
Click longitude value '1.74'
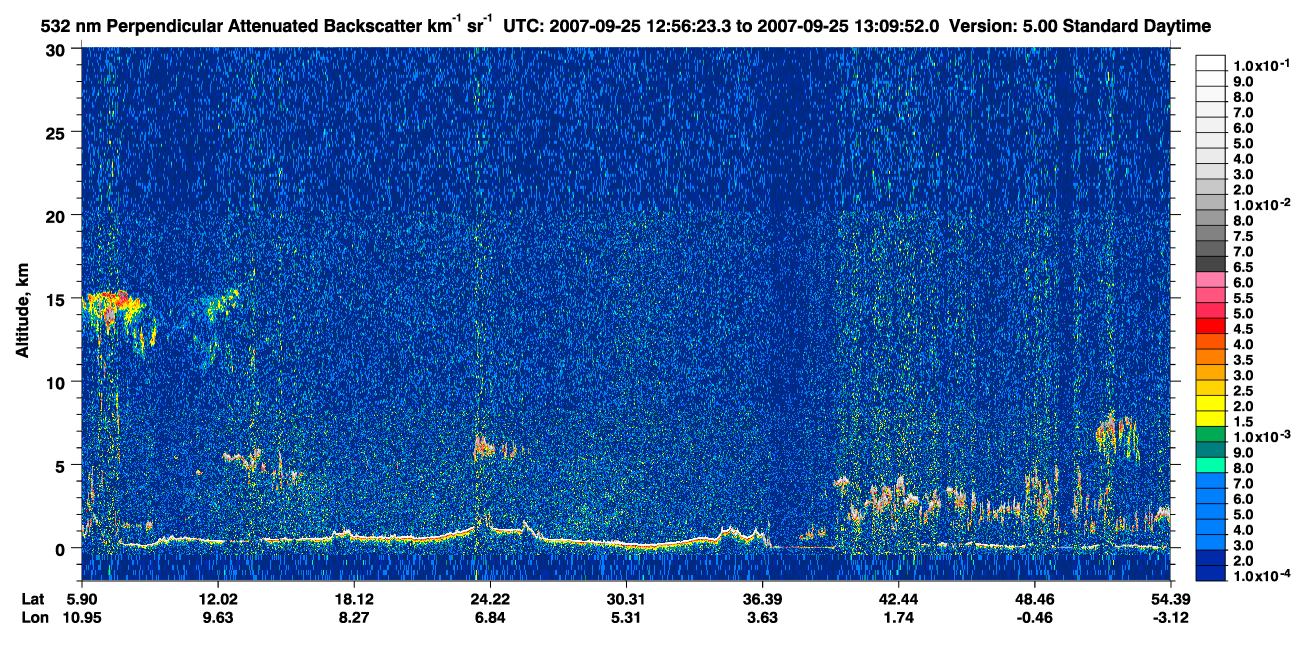pos(898,618)
